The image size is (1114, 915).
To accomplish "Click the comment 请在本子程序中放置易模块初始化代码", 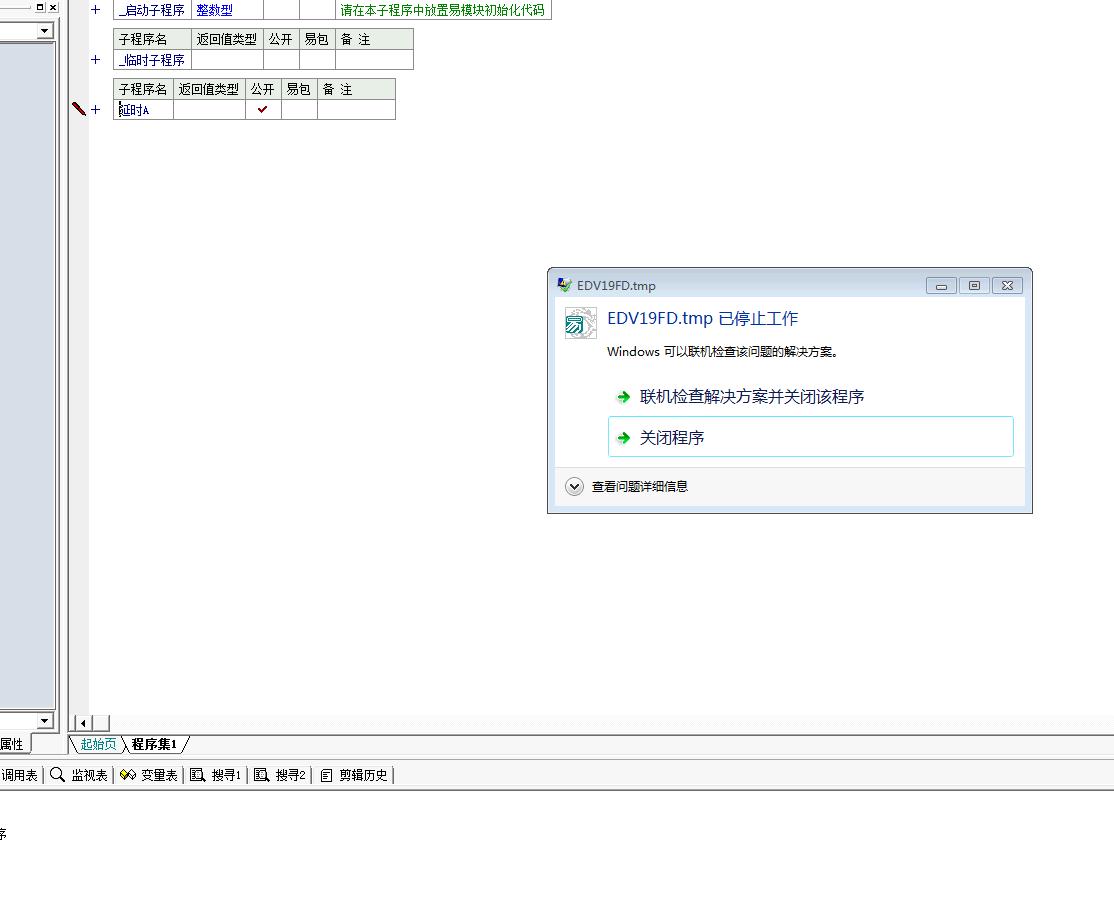I will (x=443, y=10).
